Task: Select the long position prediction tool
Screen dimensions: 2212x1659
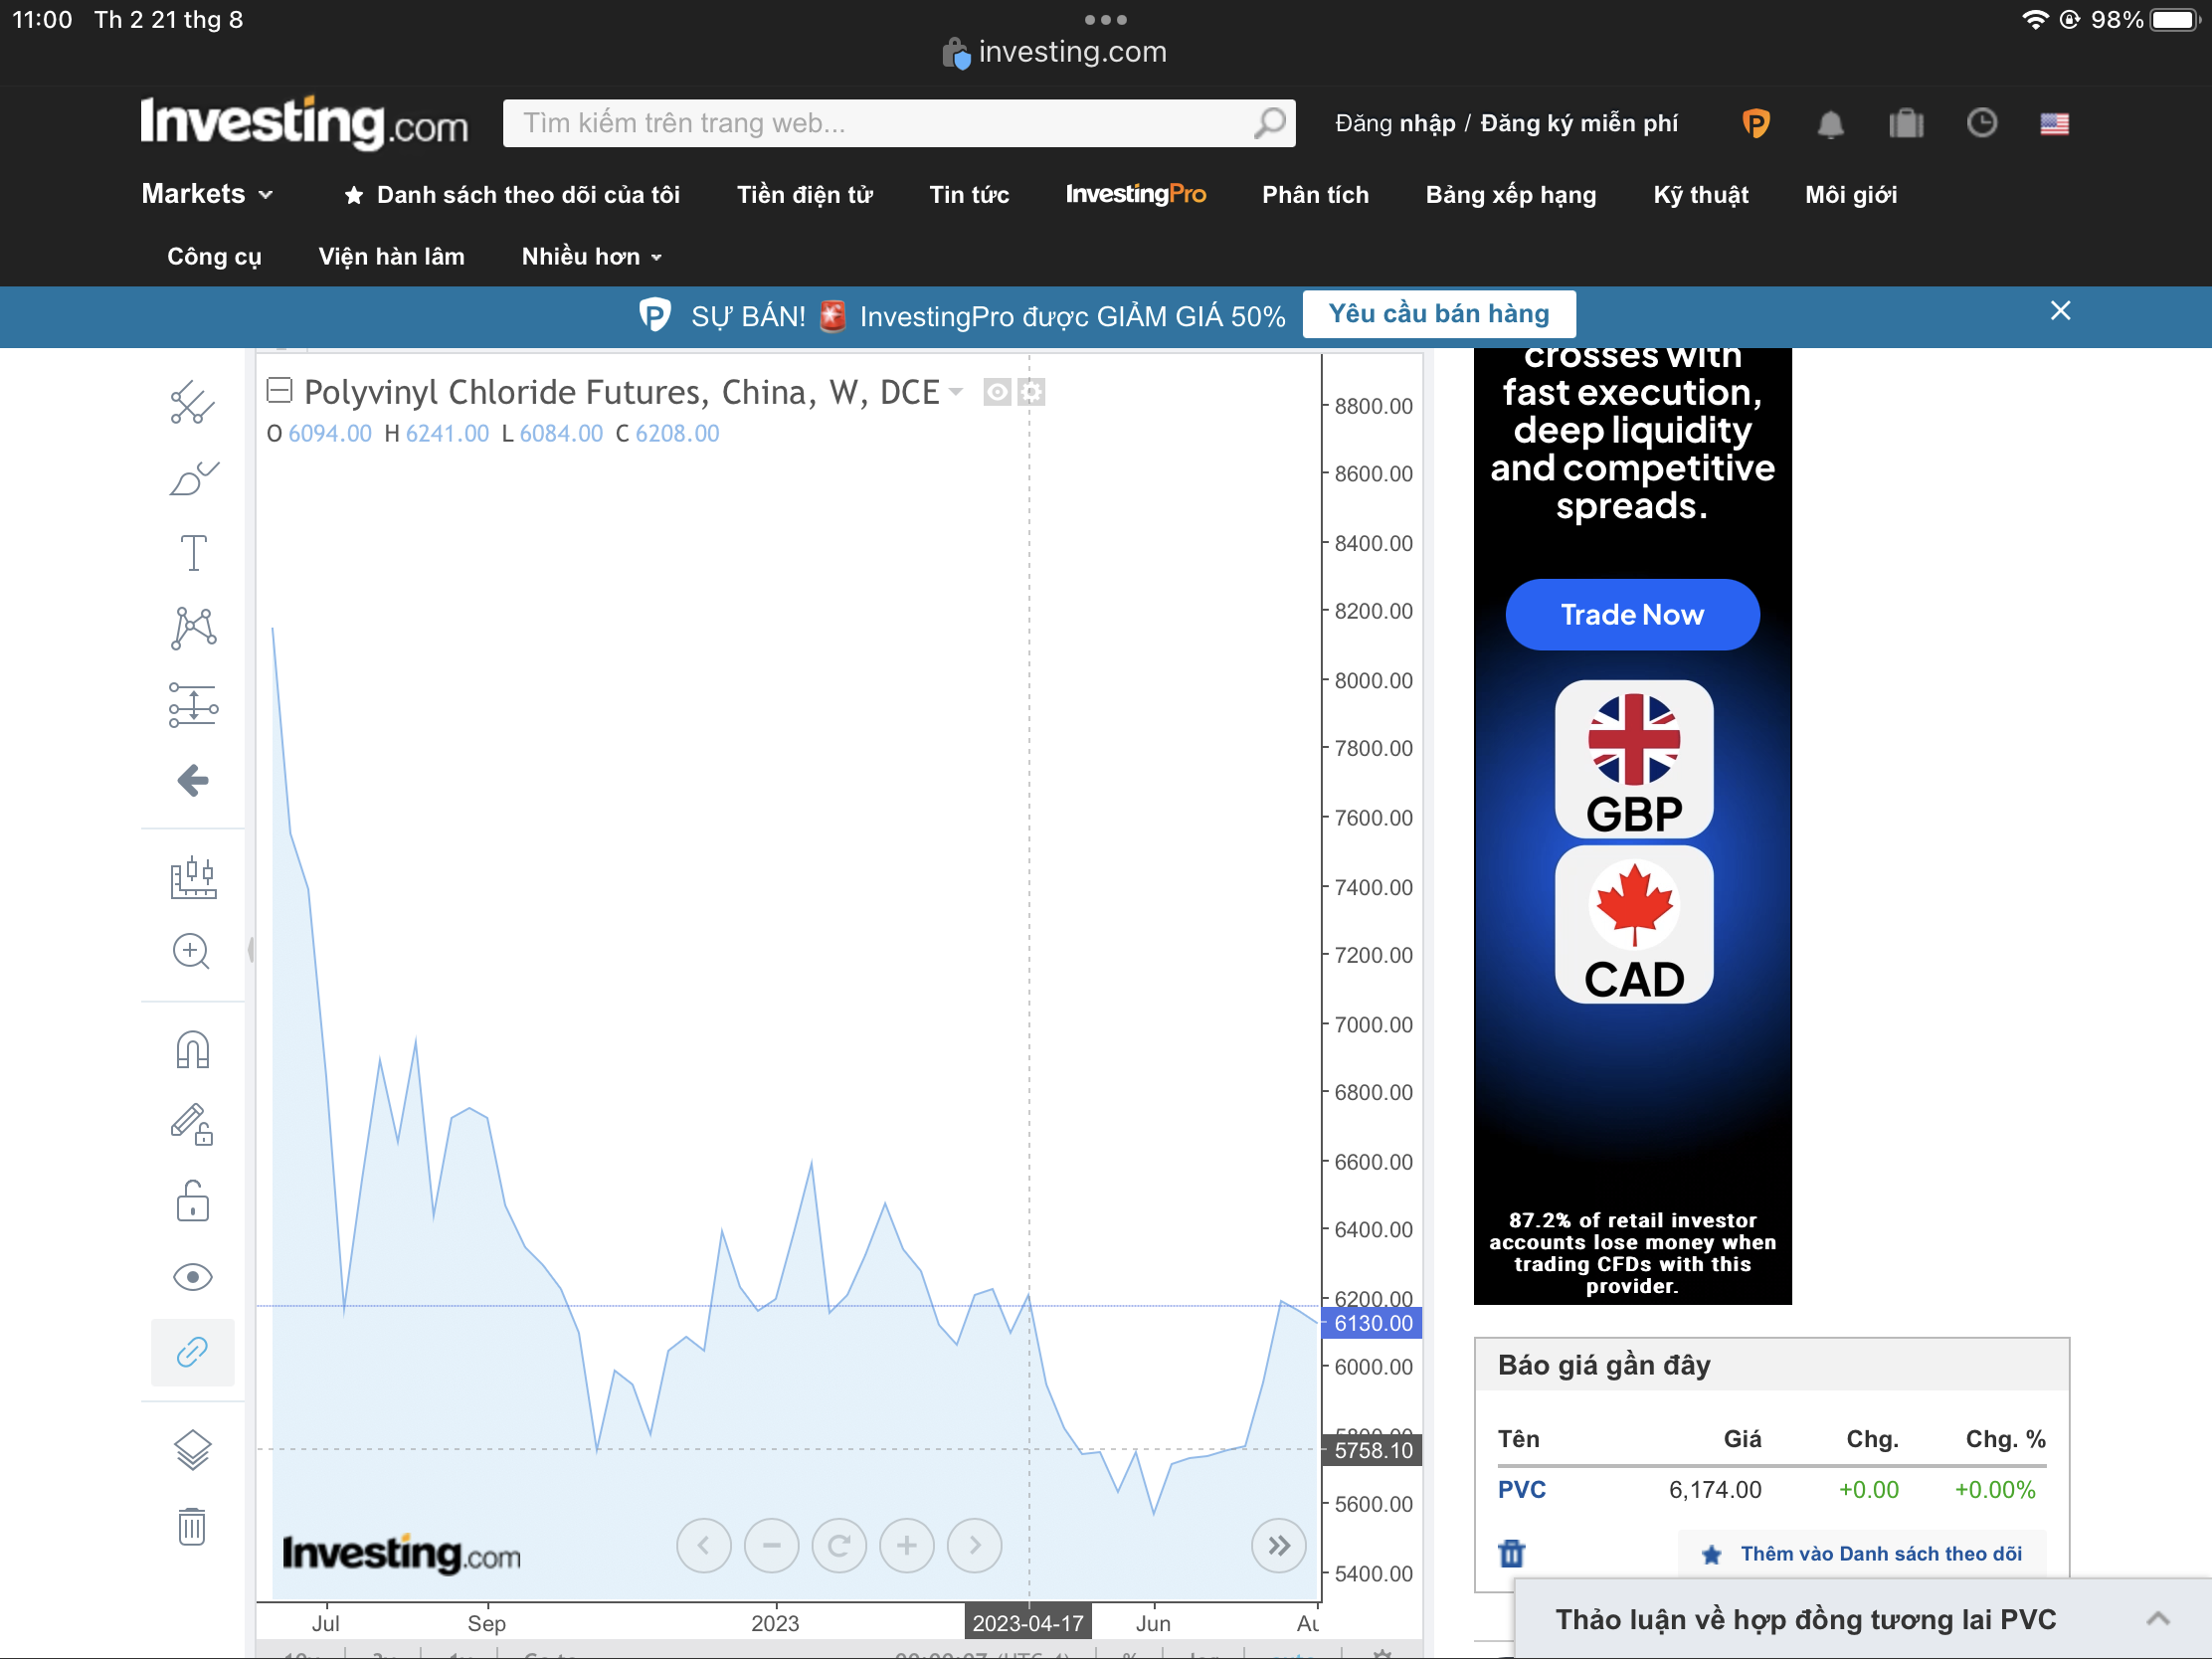Action: pos(192,705)
